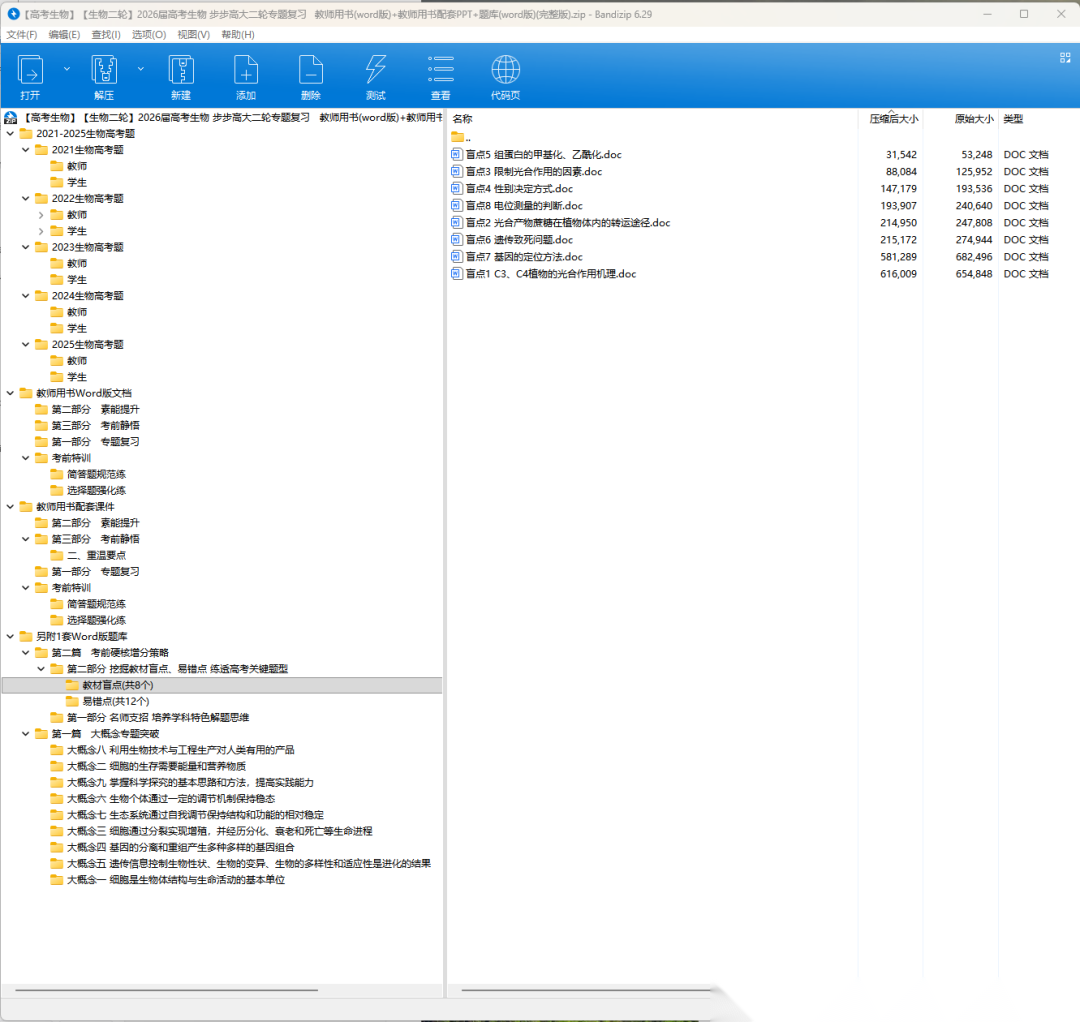Open the dropdown arrow beside Open (打开)
The width and height of the screenshot is (1080, 1022).
[x=67, y=69]
